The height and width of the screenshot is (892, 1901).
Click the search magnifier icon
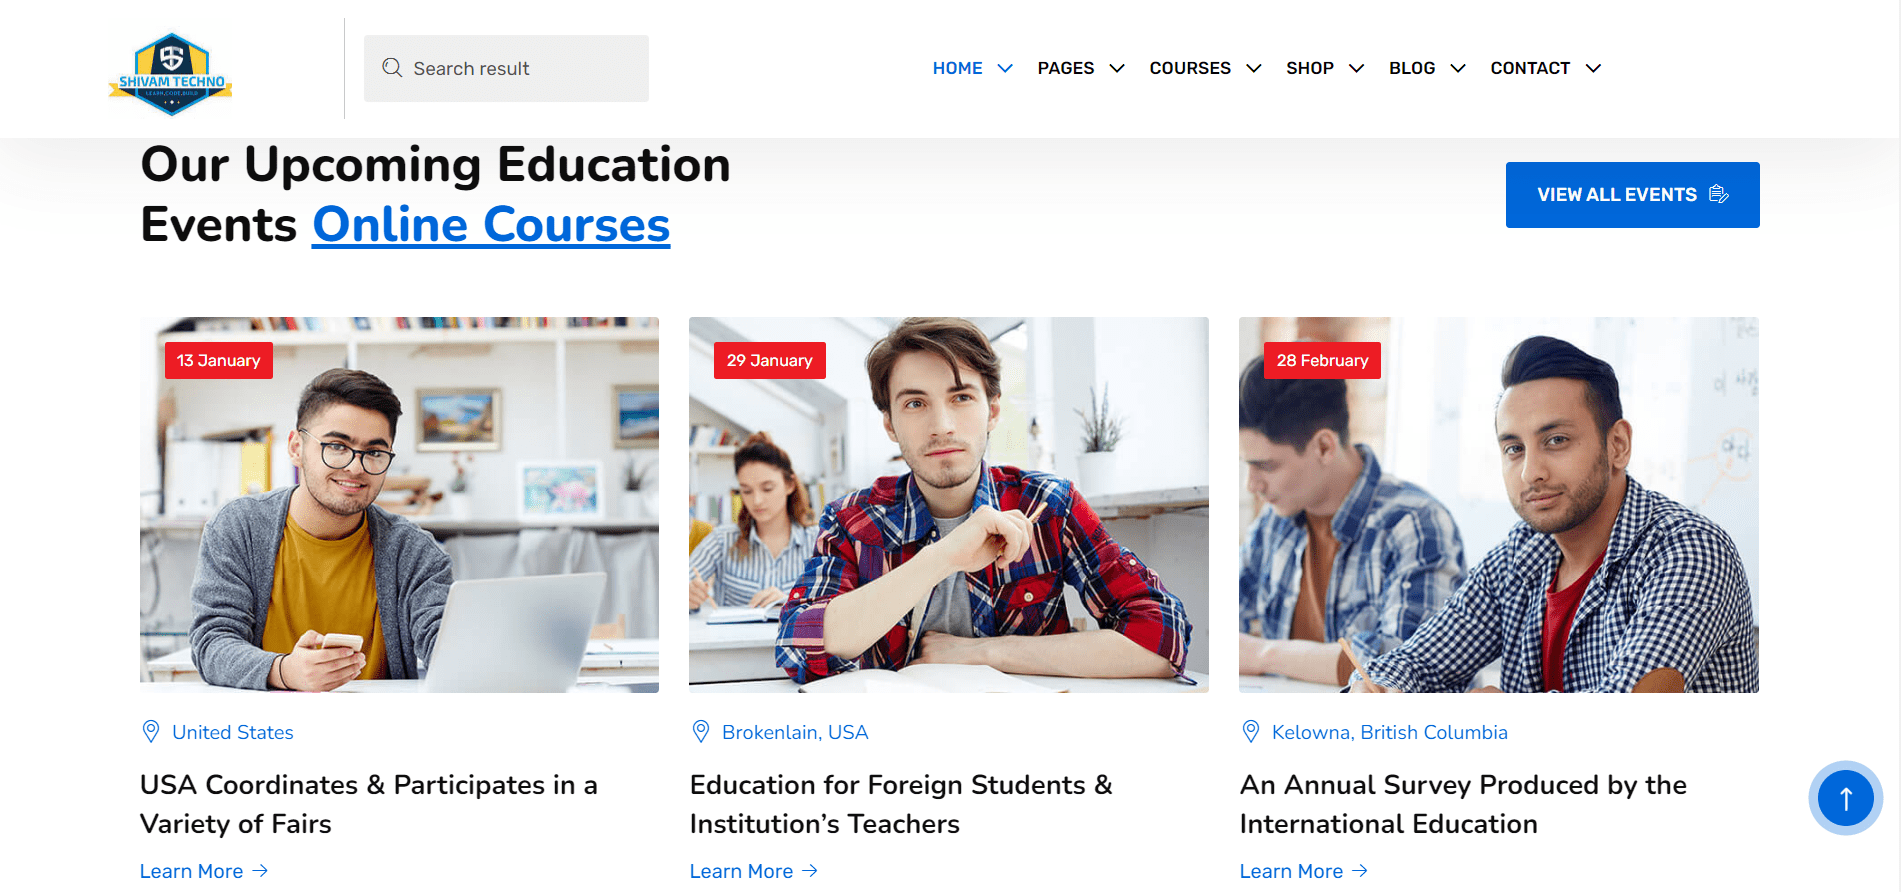coord(392,68)
